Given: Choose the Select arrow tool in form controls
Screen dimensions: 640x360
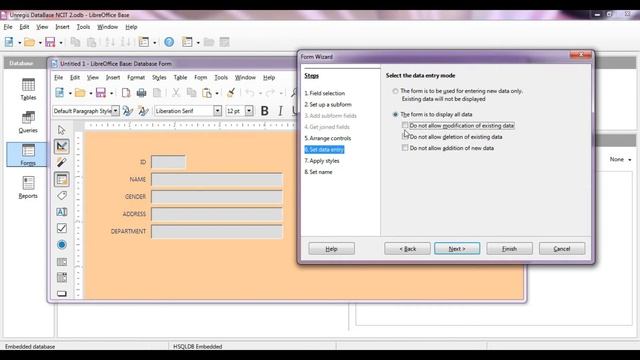Looking at the screenshot, I should pos(62,130).
